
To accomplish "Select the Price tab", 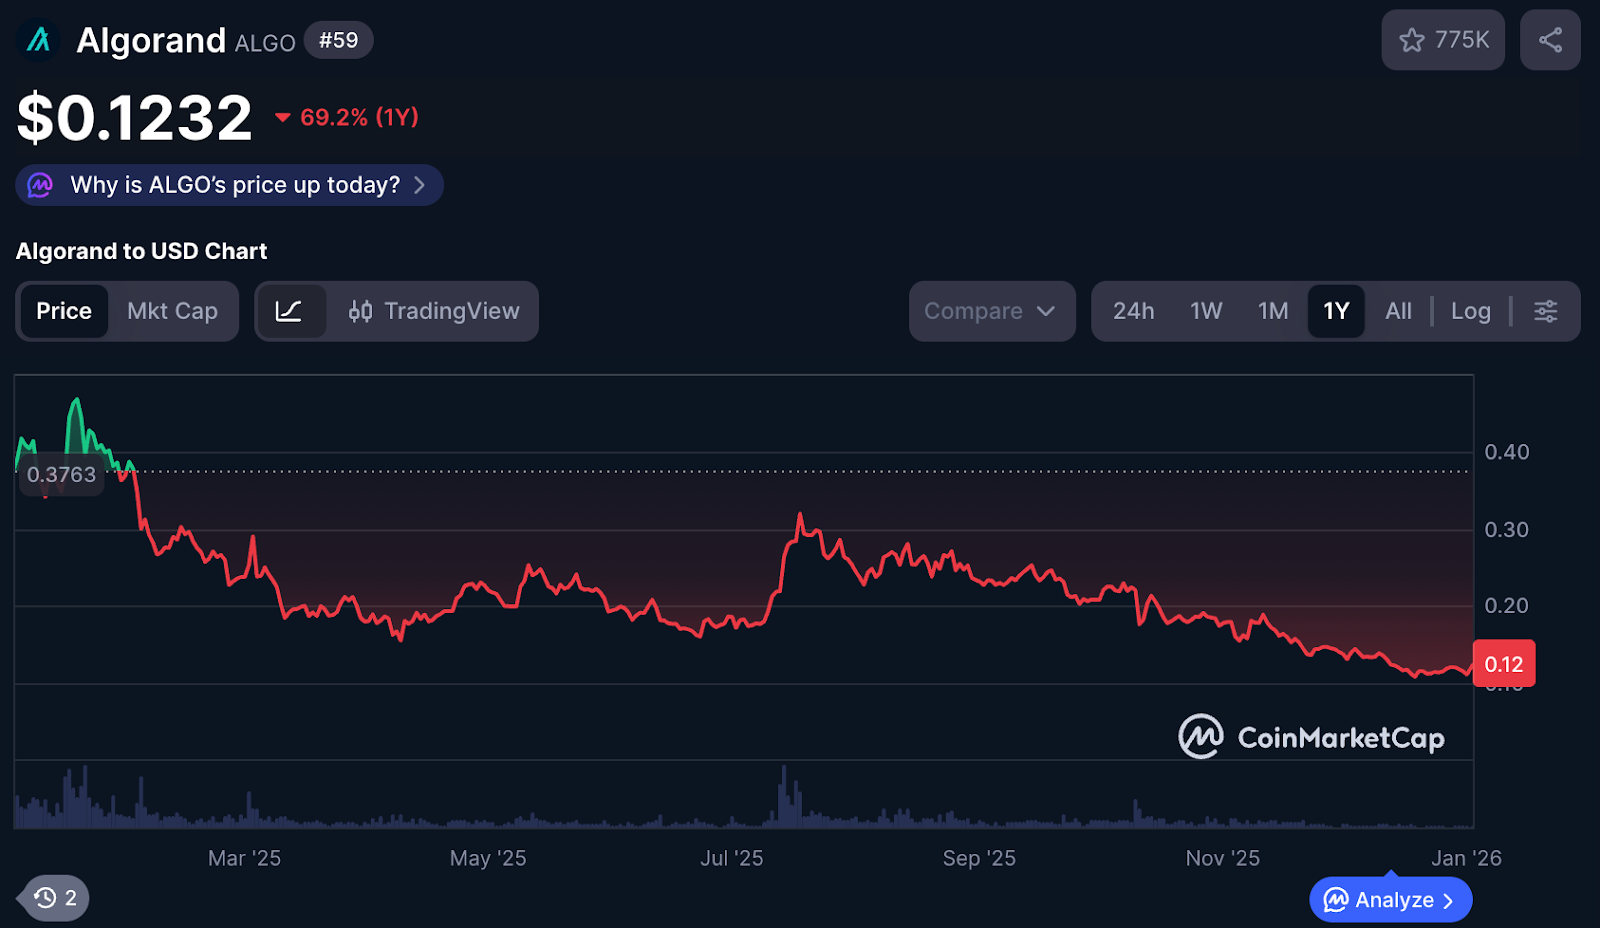I will click(x=63, y=311).
